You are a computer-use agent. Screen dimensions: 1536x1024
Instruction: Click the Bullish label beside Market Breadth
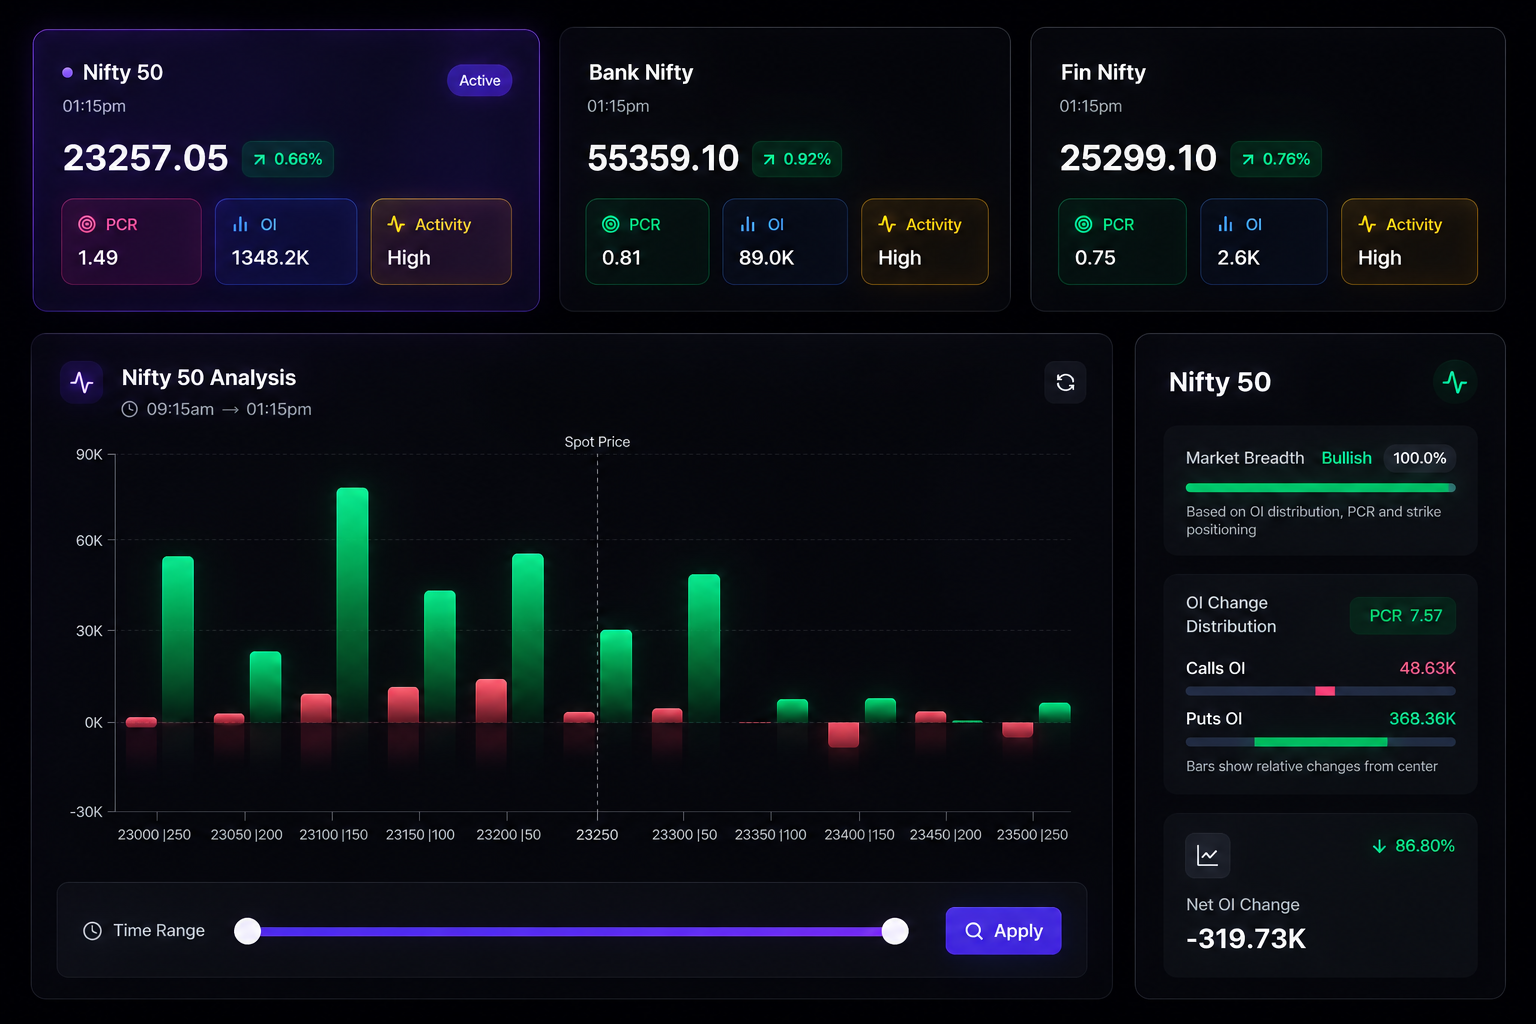tap(1347, 458)
